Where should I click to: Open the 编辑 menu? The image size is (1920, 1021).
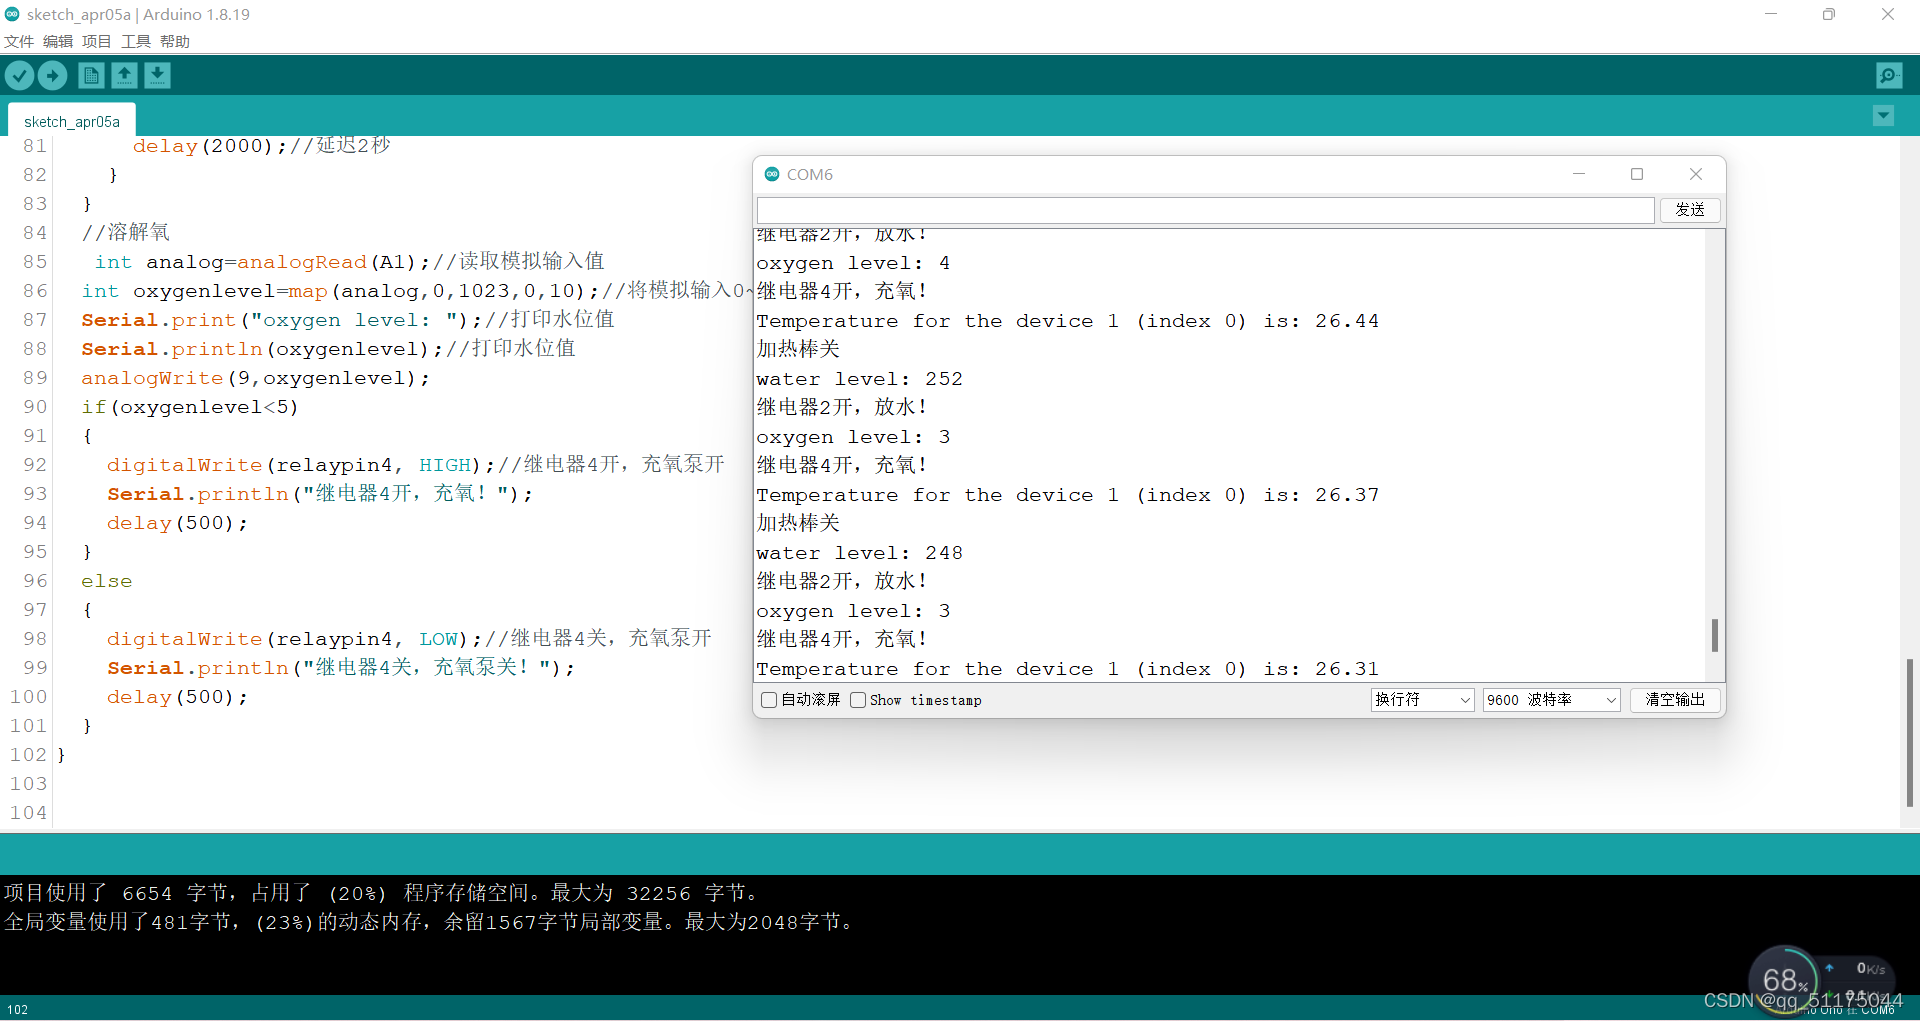(58, 41)
